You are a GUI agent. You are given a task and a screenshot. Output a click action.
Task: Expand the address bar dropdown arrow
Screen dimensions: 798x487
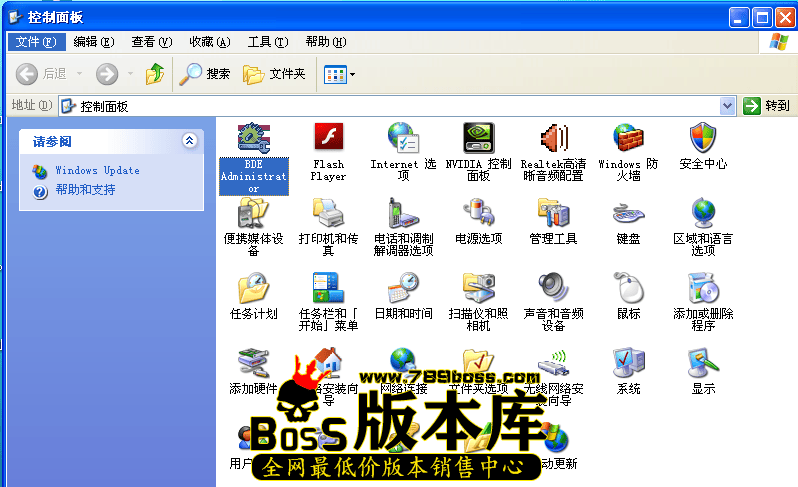[727, 106]
